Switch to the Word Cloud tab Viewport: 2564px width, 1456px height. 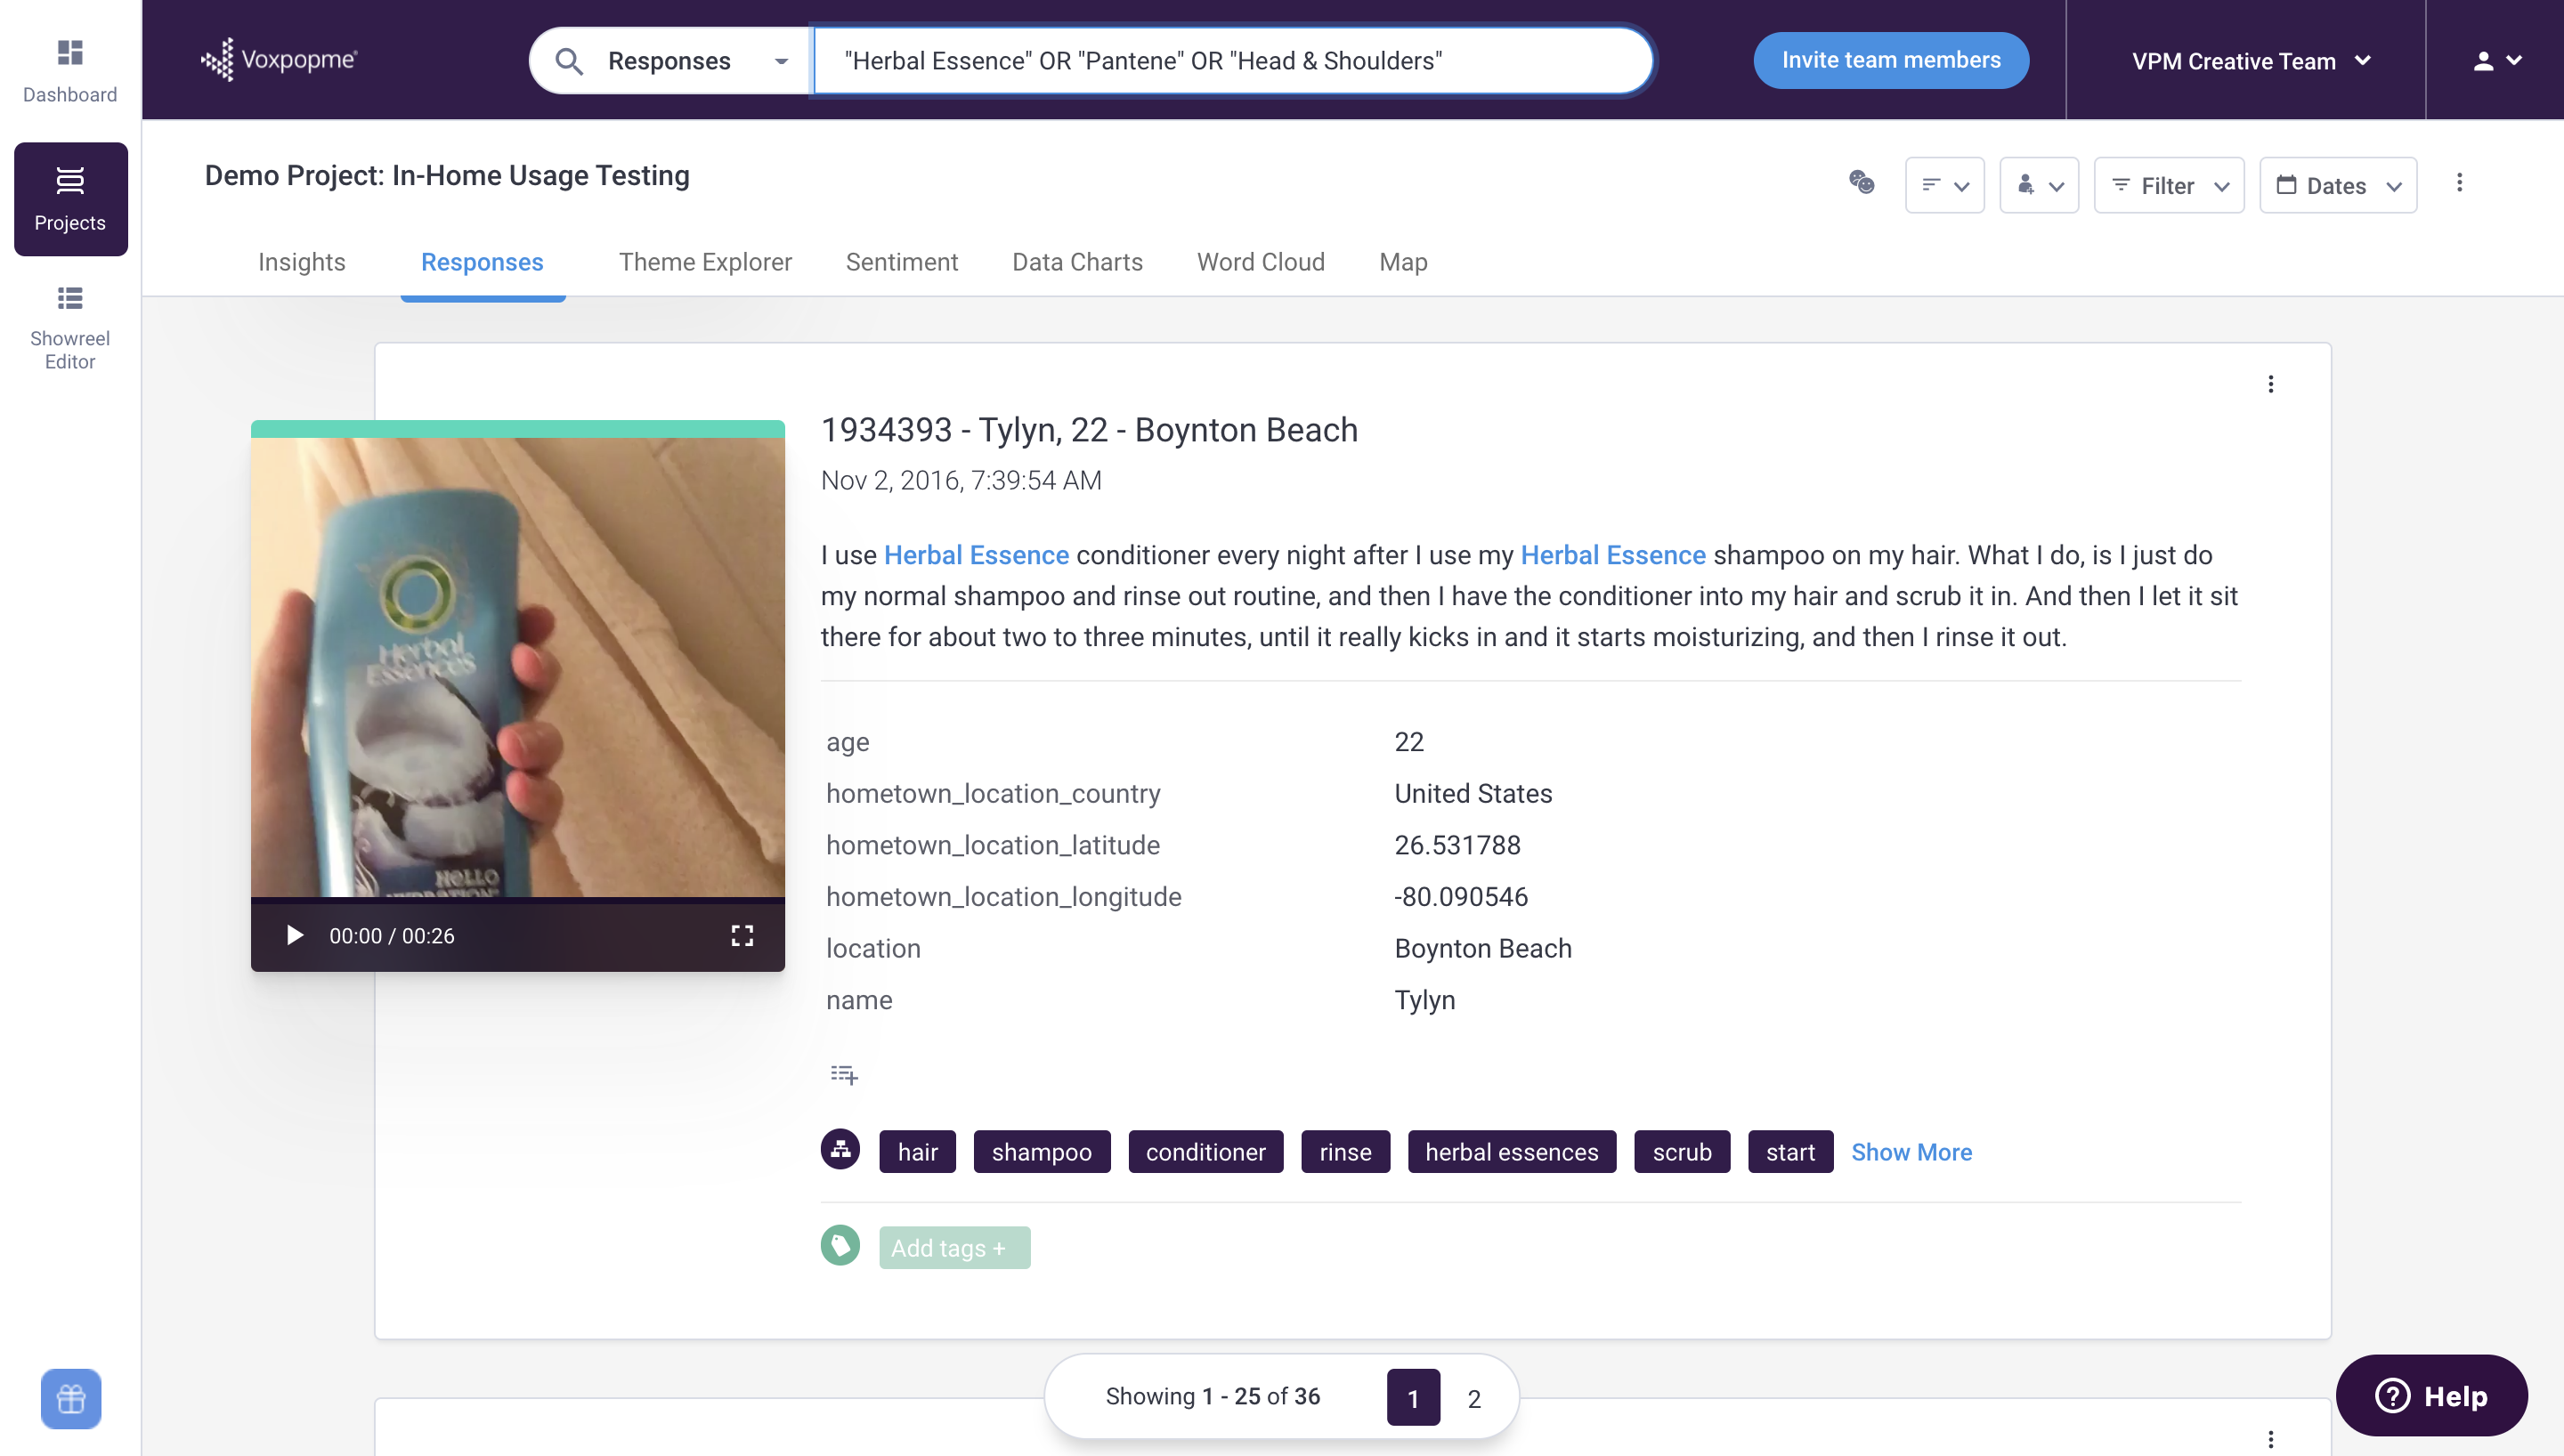(1260, 262)
